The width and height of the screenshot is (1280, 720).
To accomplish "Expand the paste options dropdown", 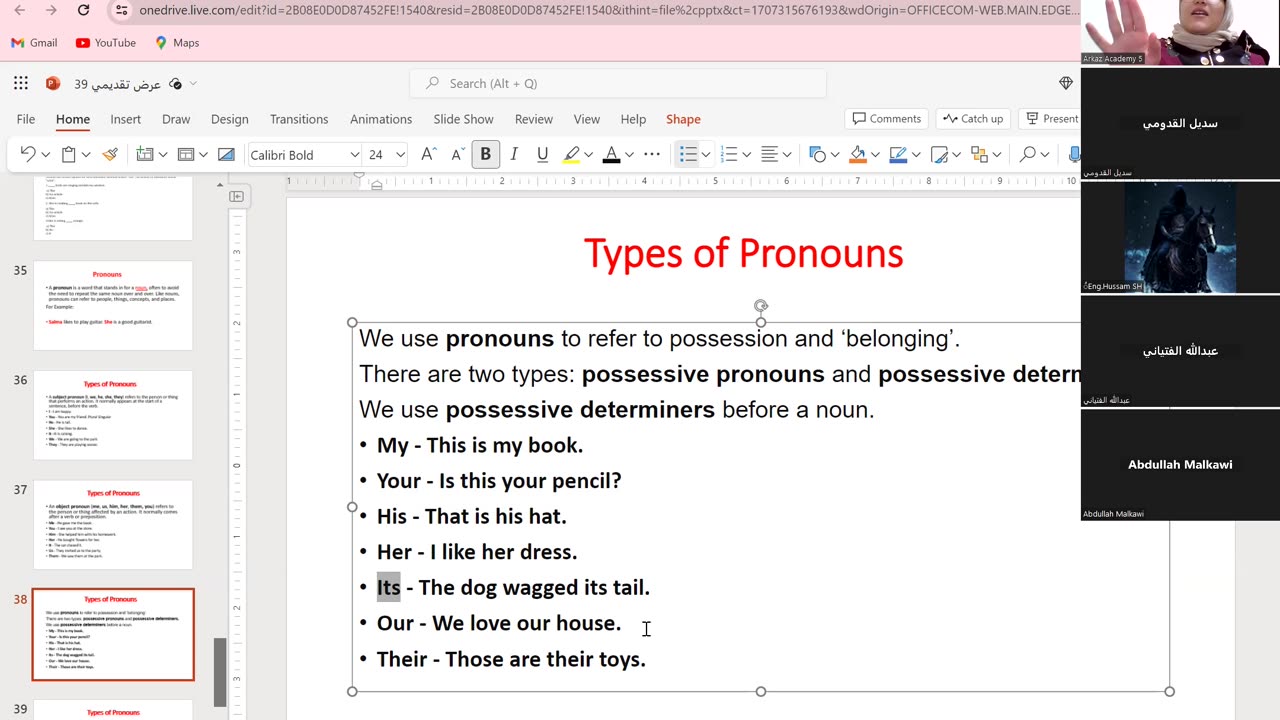I will click(86, 155).
